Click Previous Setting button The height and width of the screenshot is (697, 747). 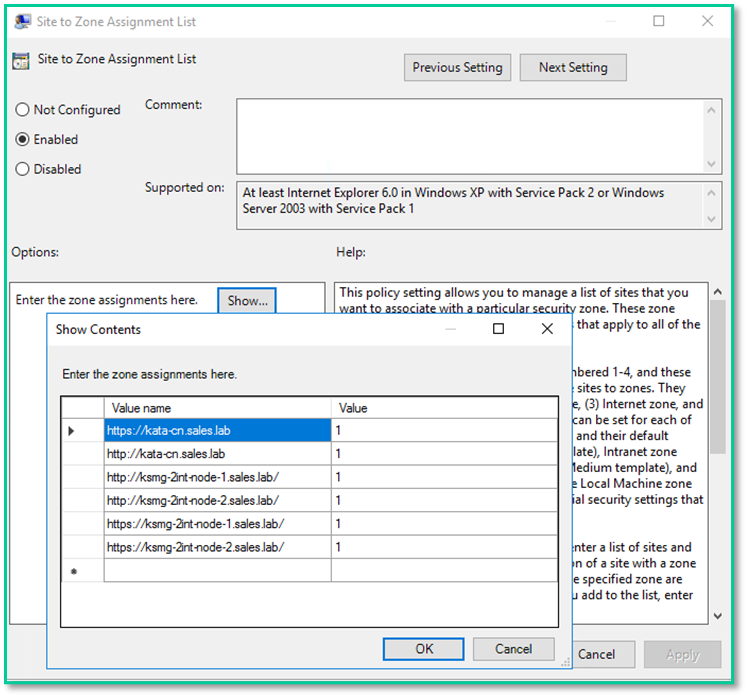(457, 67)
